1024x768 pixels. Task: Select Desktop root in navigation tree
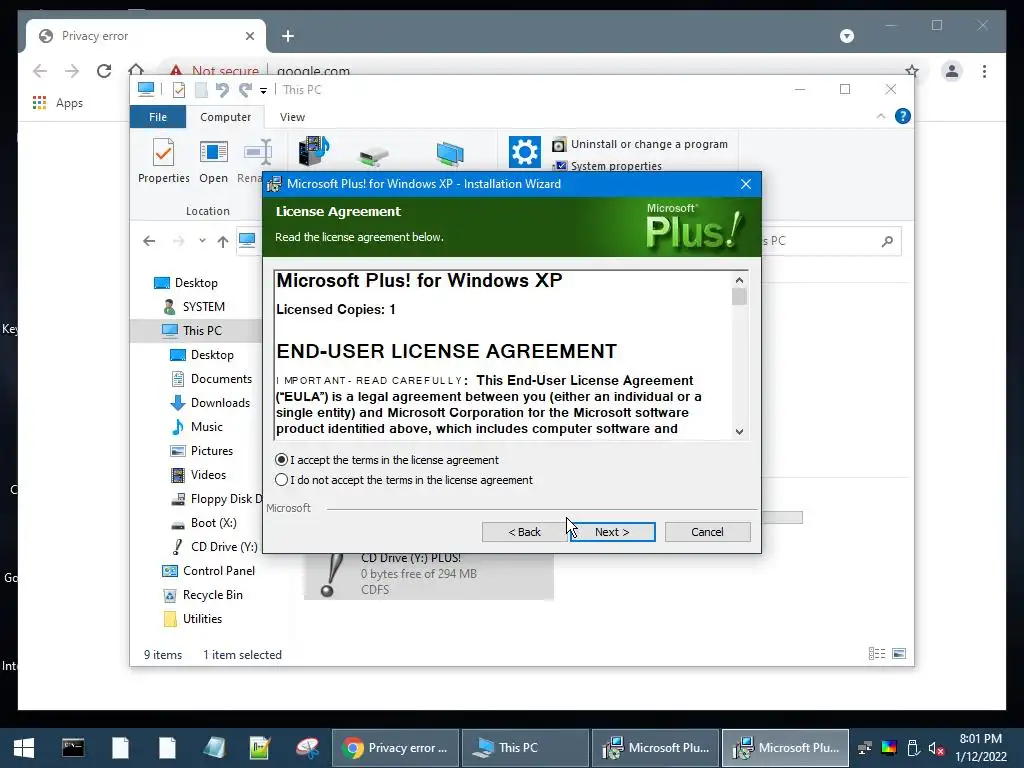coord(196,283)
